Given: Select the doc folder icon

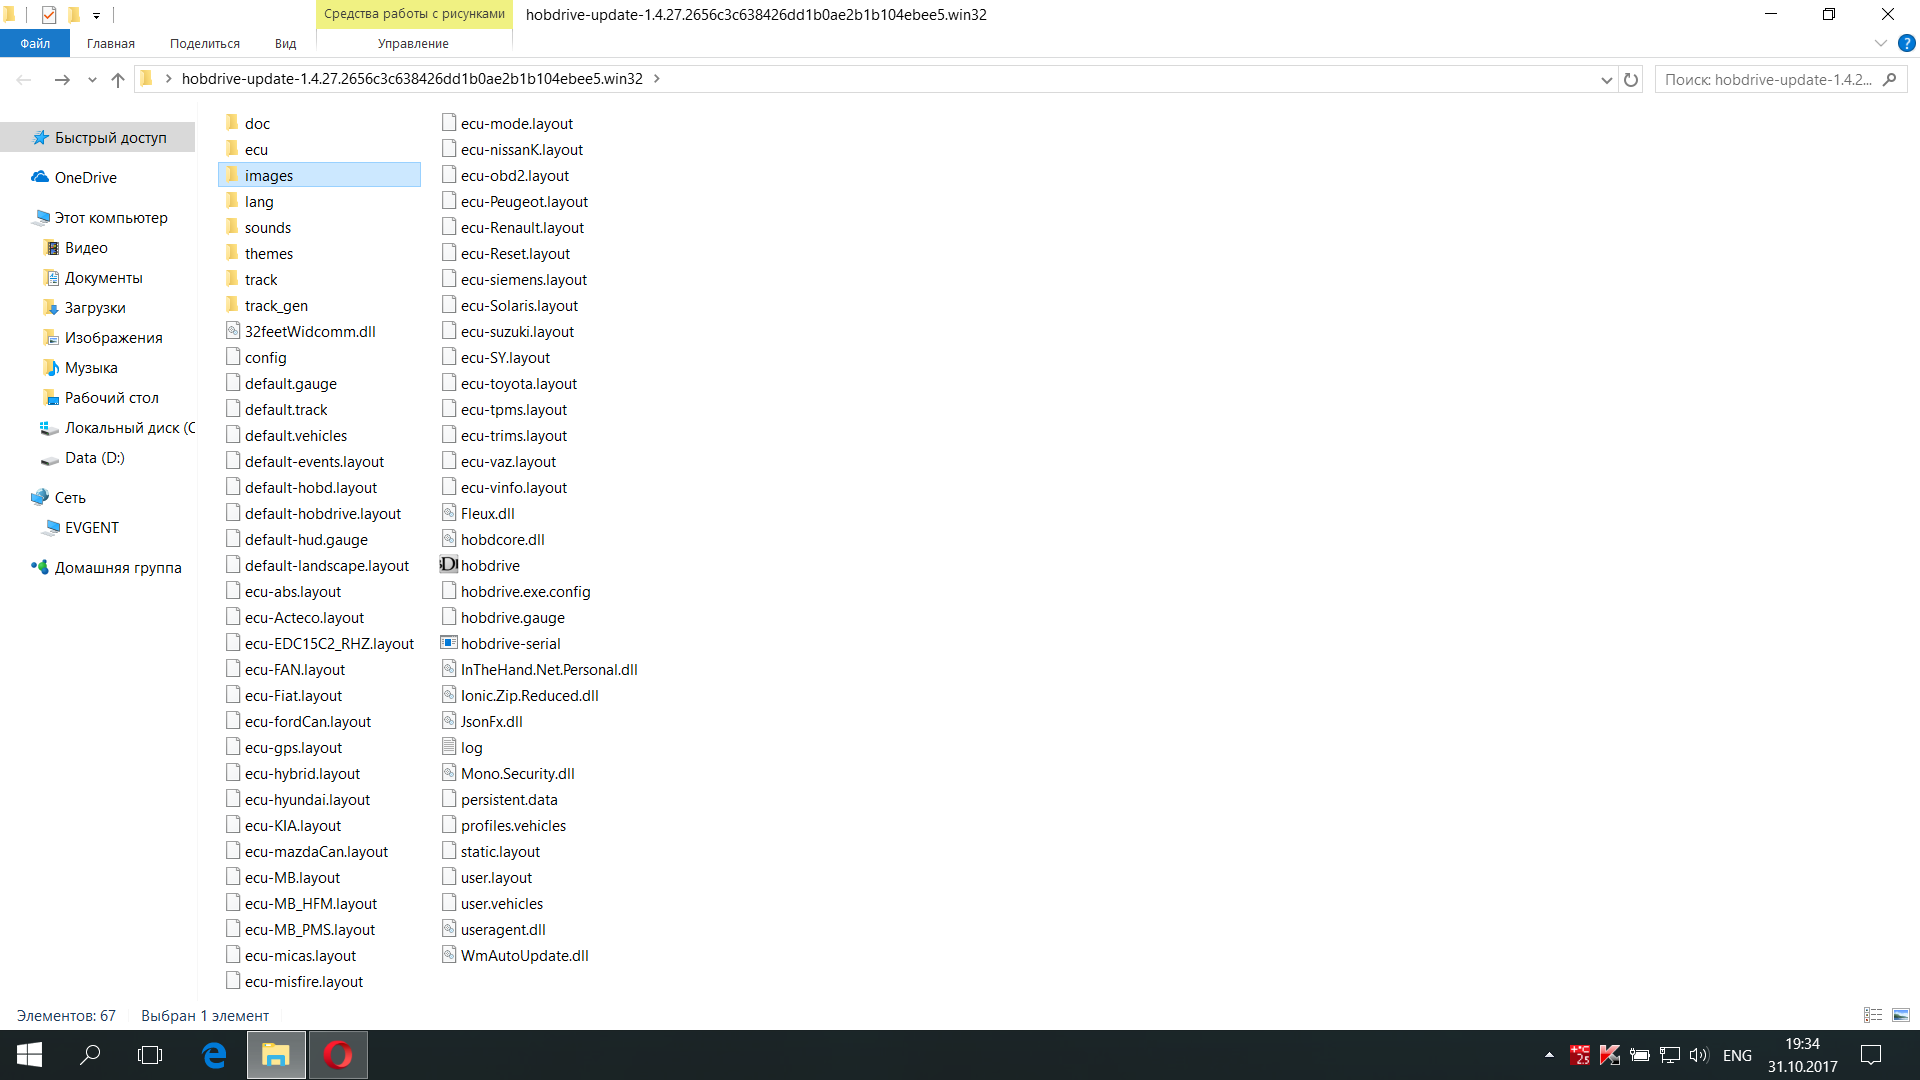Looking at the screenshot, I should click(x=232, y=122).
